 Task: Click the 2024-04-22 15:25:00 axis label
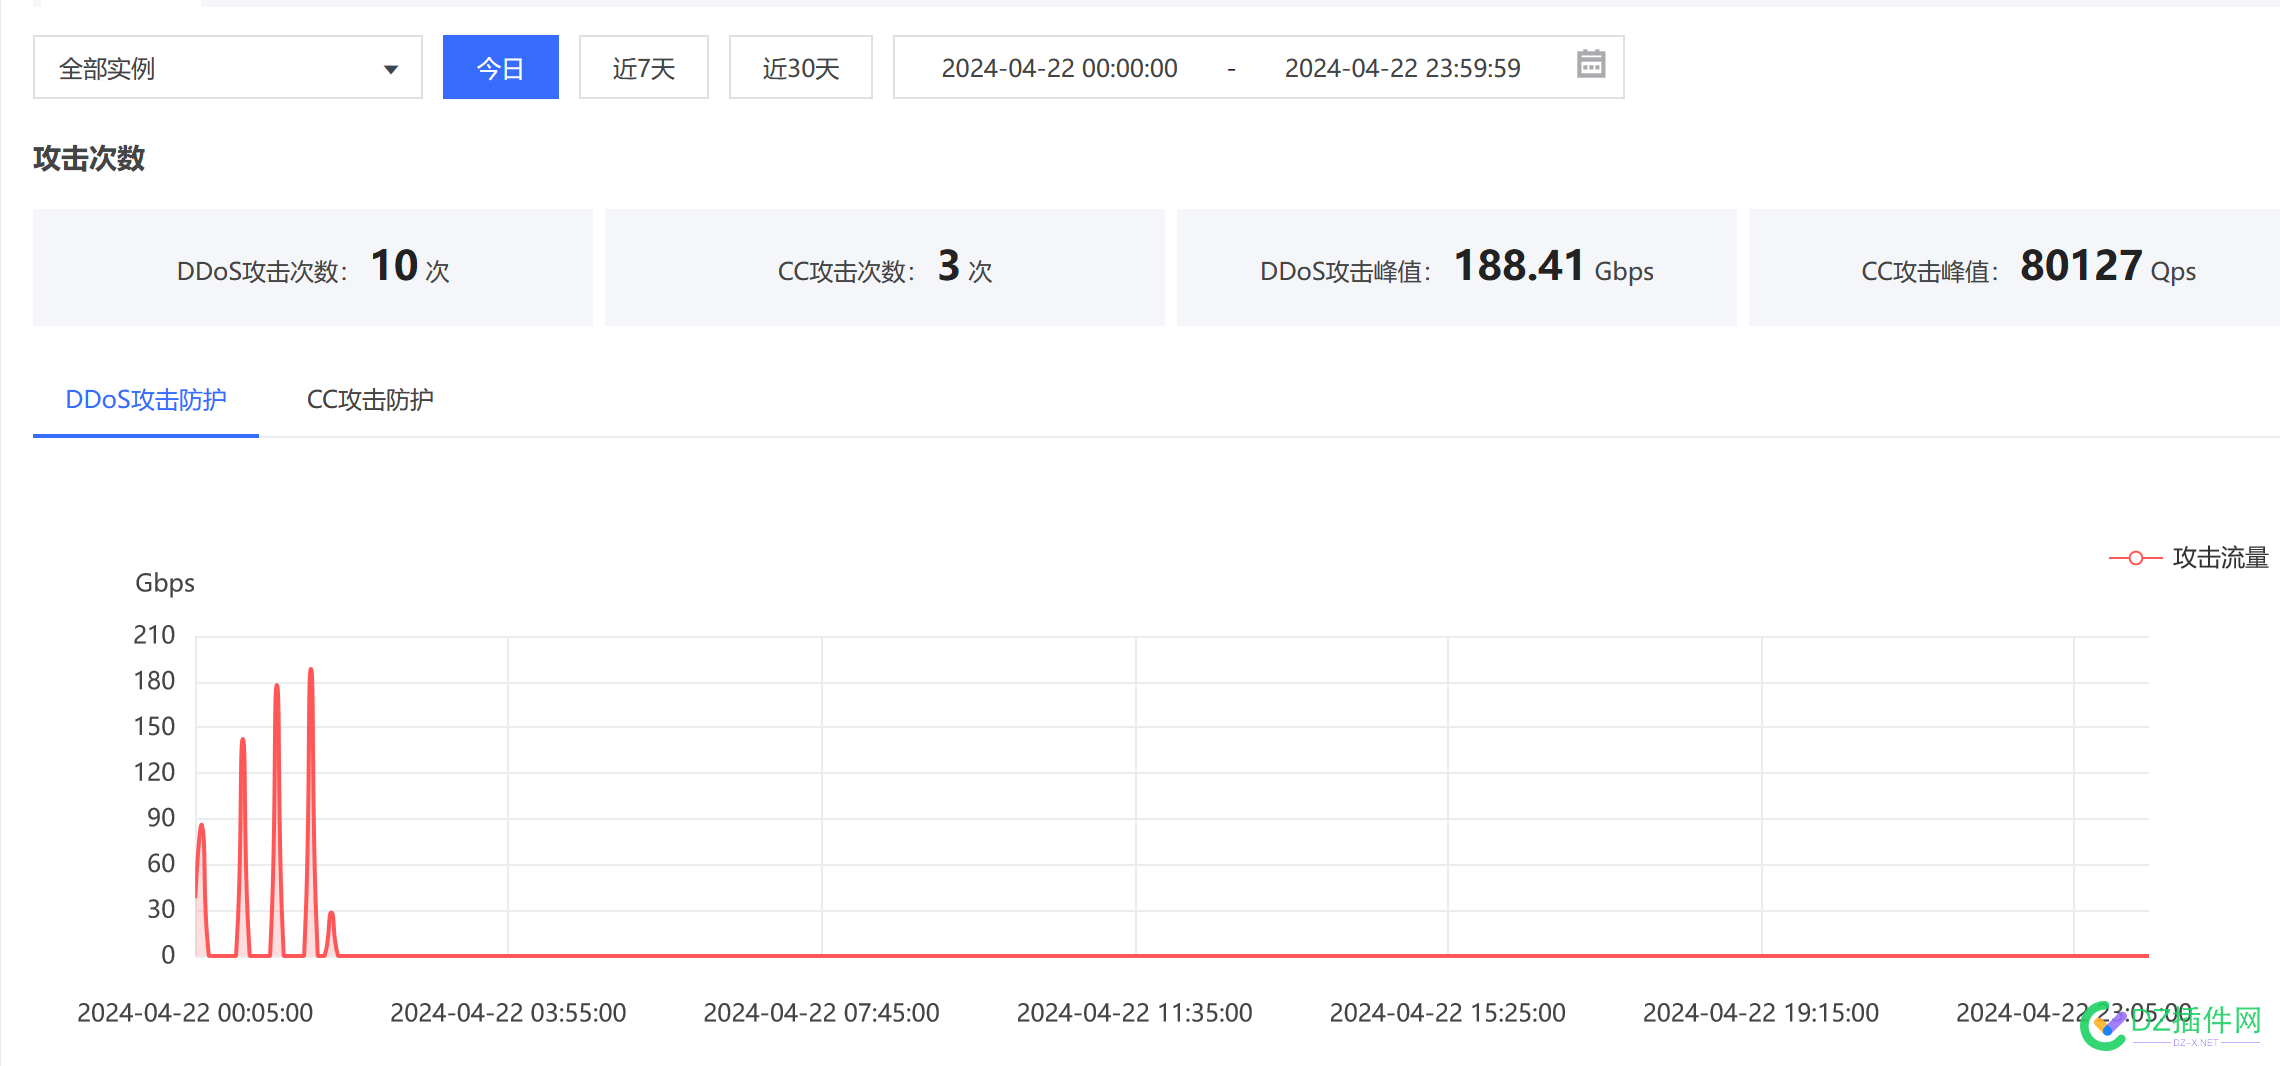point(1448,1013)
